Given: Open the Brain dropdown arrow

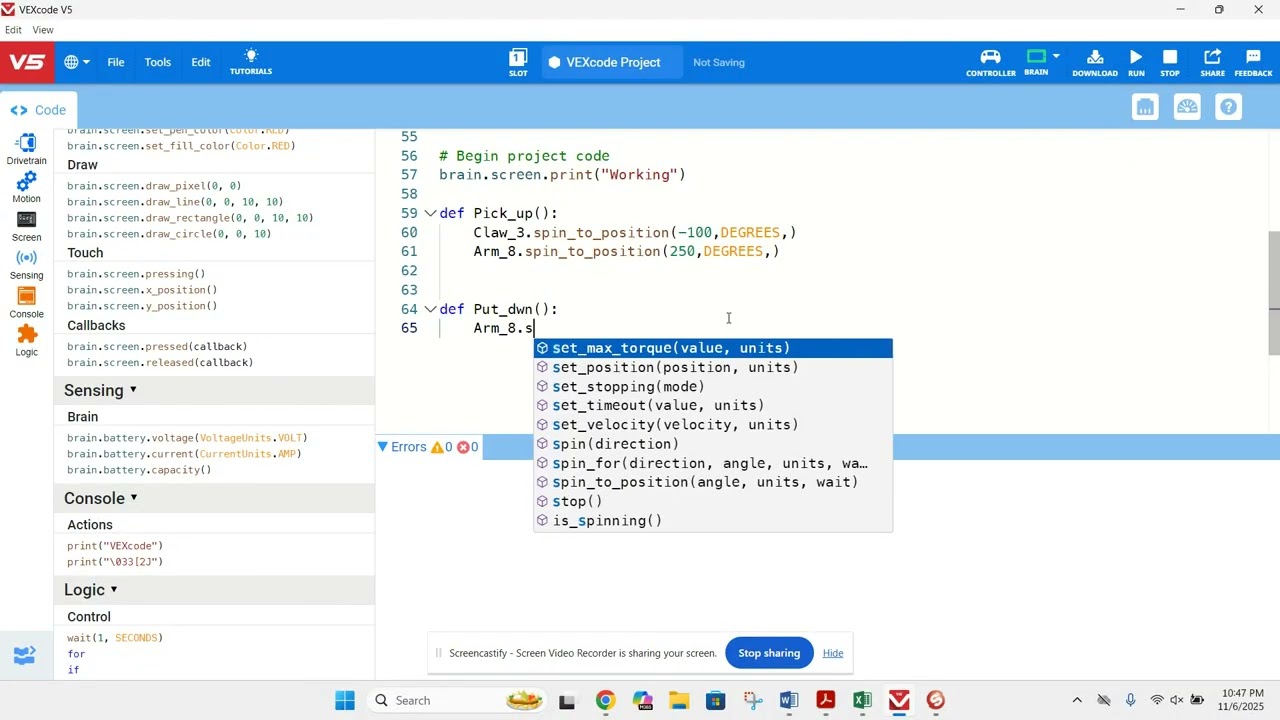Looking at the screenshot, I should [1056, 57].
